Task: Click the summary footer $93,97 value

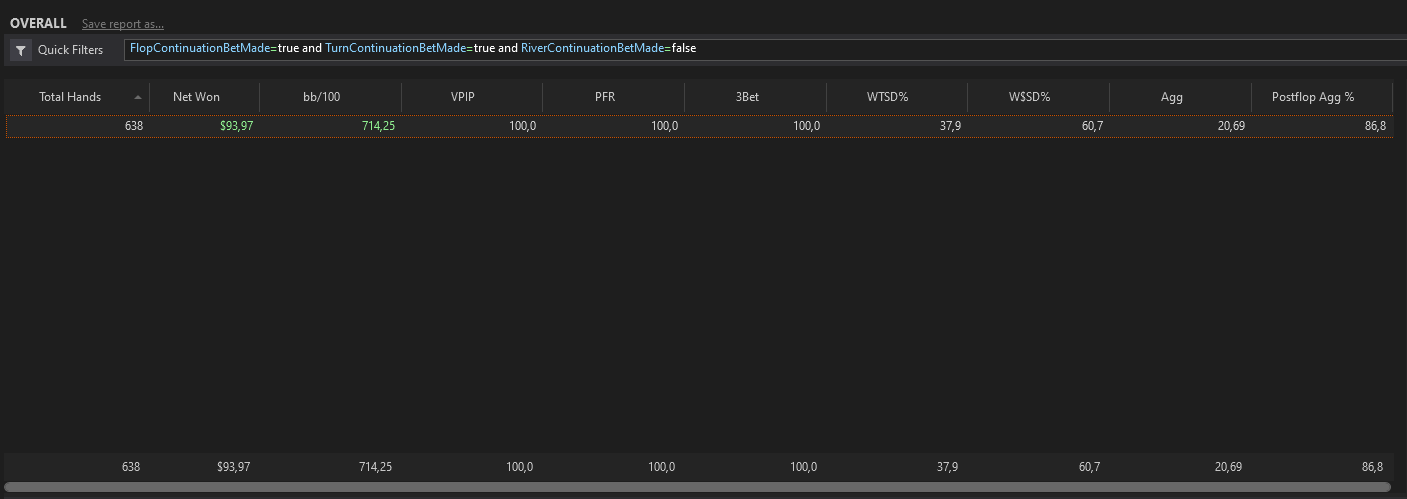Action: coord(233,467)
